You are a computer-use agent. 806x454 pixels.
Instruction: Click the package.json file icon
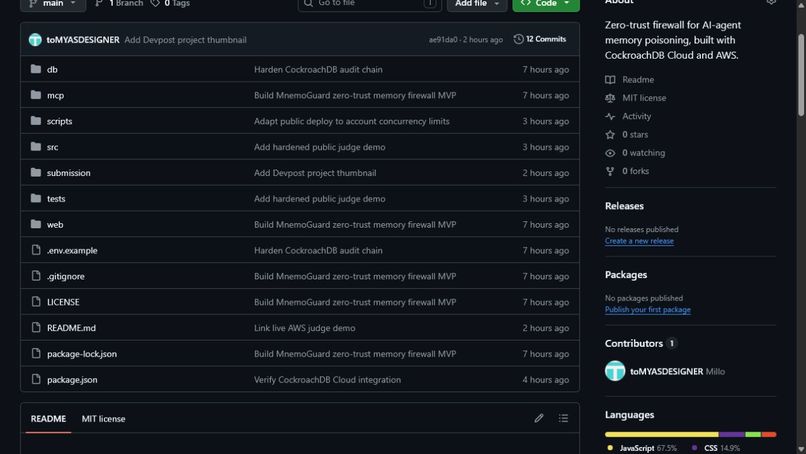click(x=35, y=379)
